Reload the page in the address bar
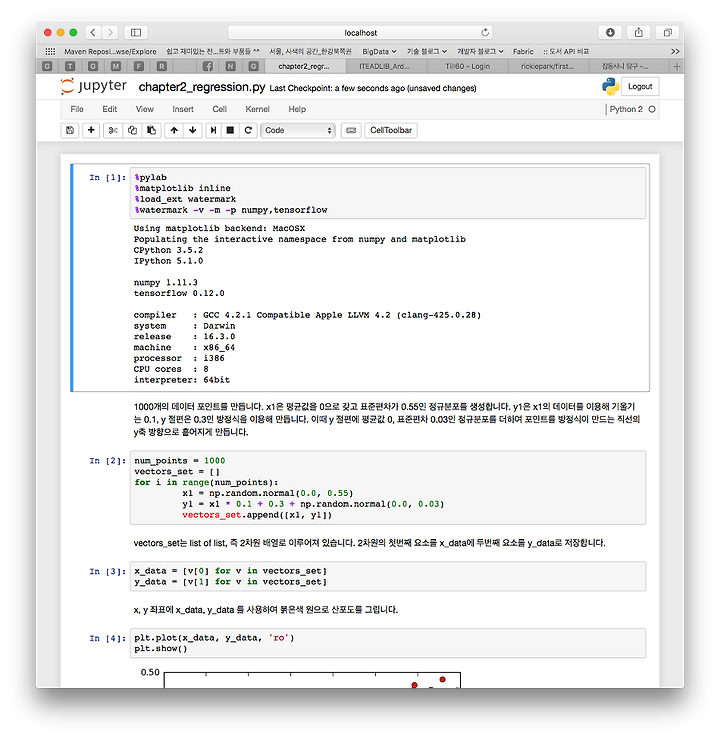This screenshot has width=720, height=739. (485, 33)
